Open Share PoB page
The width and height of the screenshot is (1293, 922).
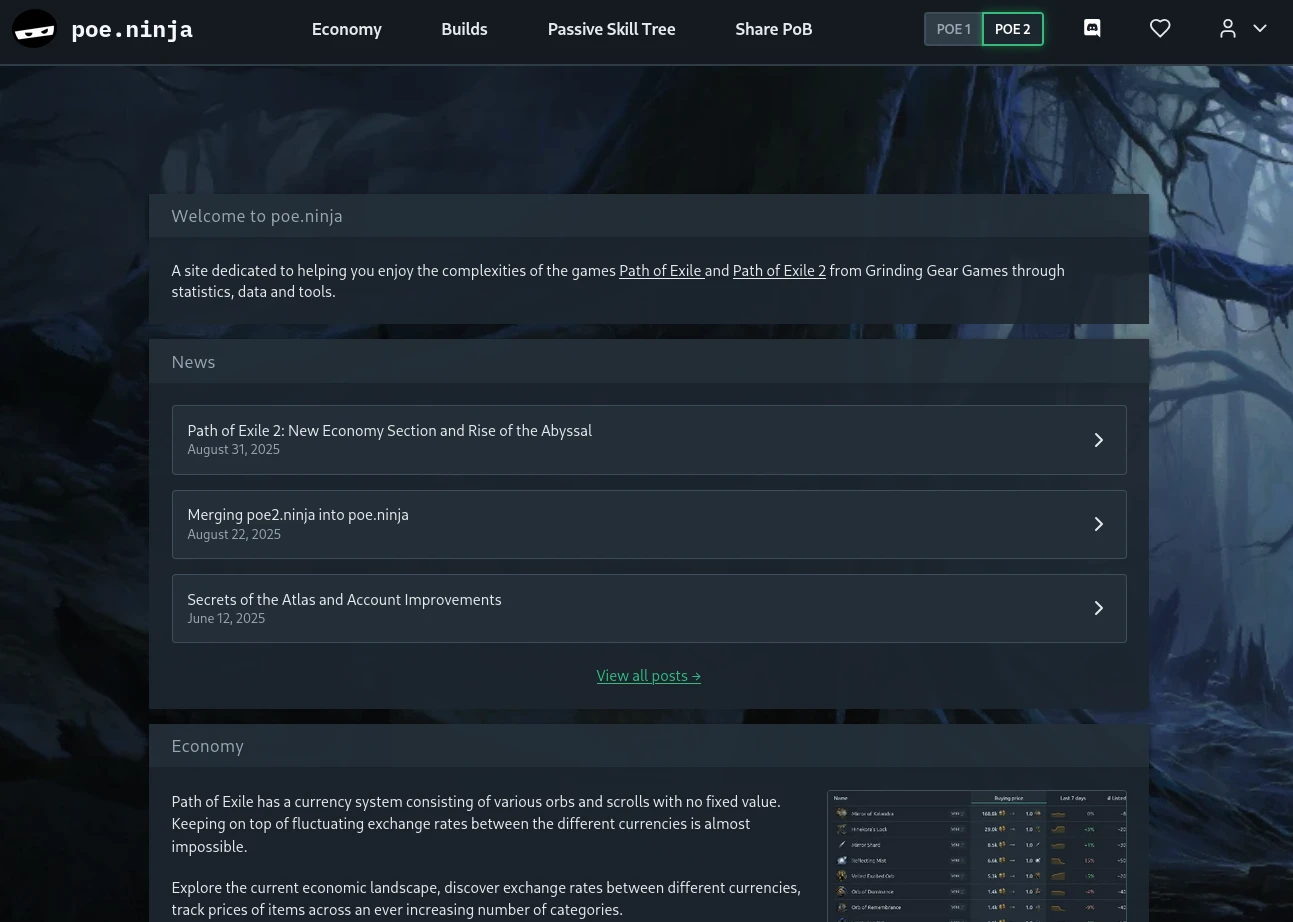pos(773,29)
